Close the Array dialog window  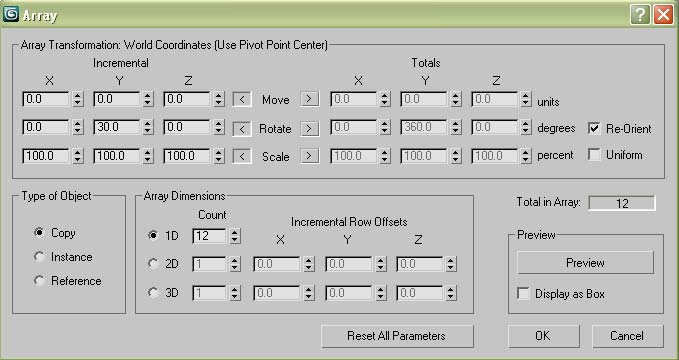click(663, 16)
